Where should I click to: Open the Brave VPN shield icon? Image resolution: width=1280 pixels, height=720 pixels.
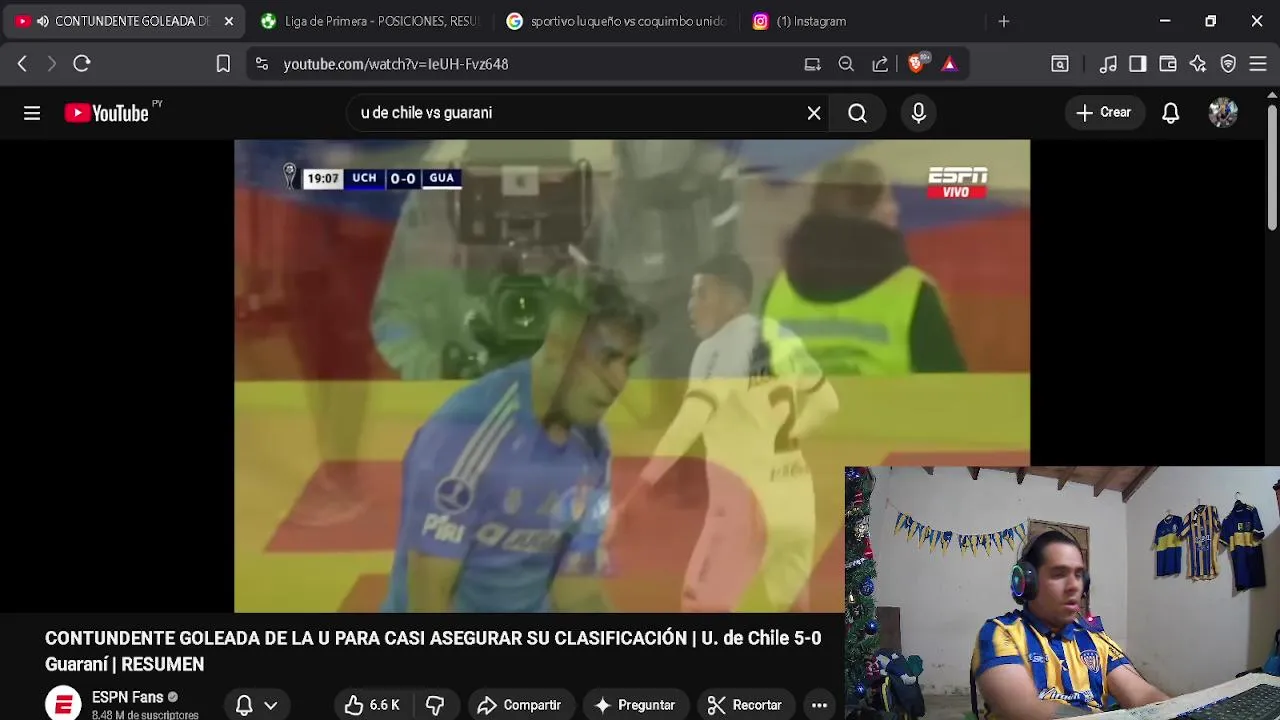pyautogui.click(x=1228, y=64)
